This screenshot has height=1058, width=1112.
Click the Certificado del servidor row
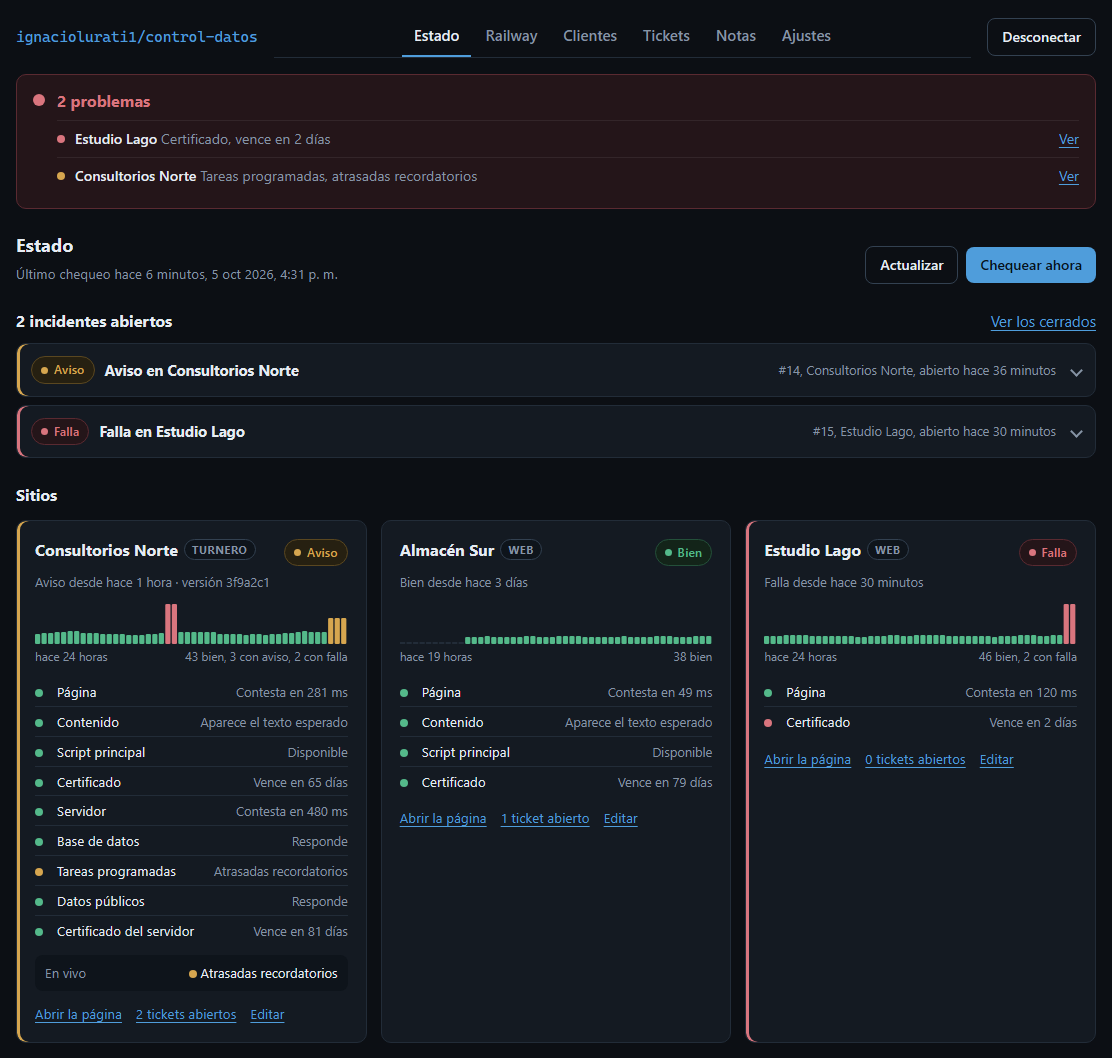(x=191, y=932)
